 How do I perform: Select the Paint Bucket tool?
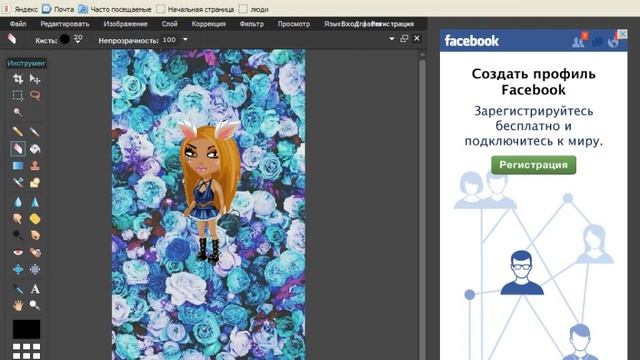(x=35, y=149)
